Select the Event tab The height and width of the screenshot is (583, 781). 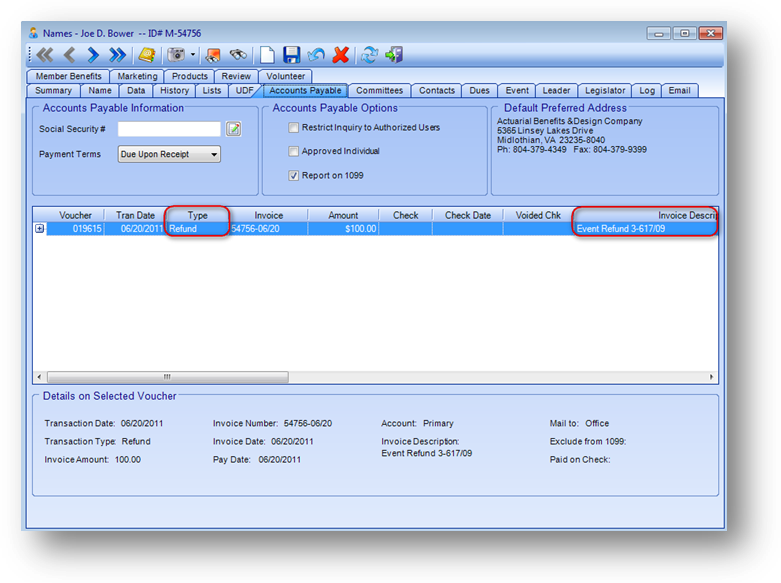(517, 91)
